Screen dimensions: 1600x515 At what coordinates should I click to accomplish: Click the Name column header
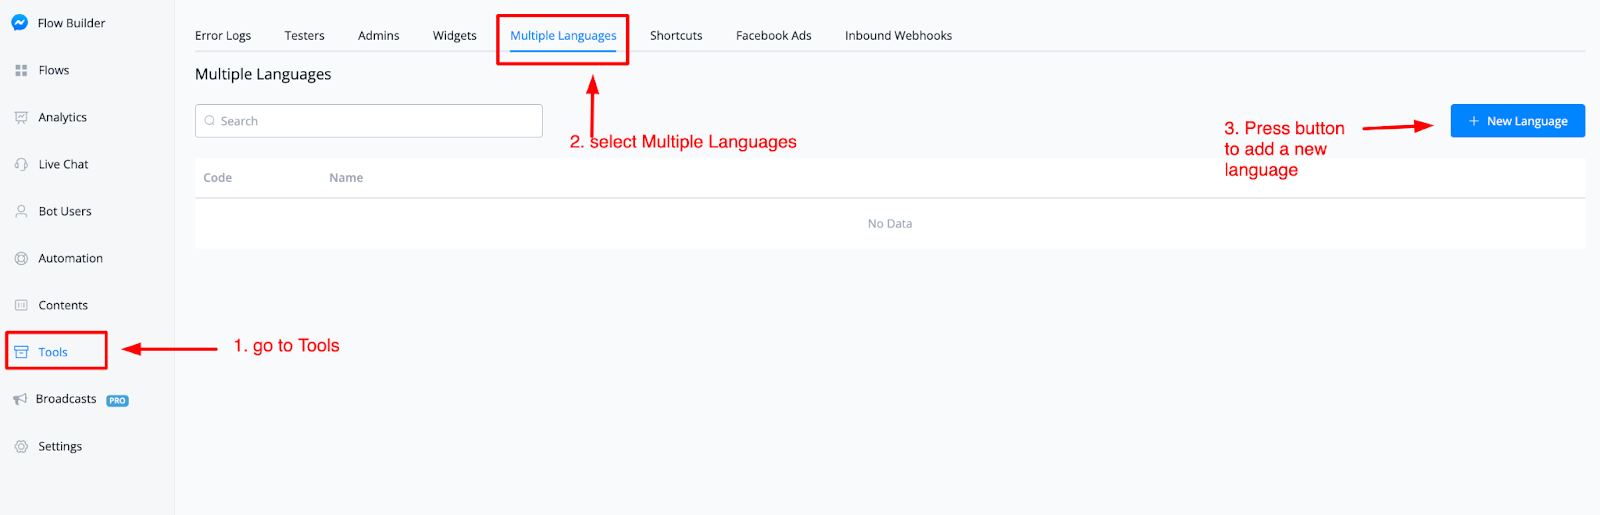click(x=346, y=177)
